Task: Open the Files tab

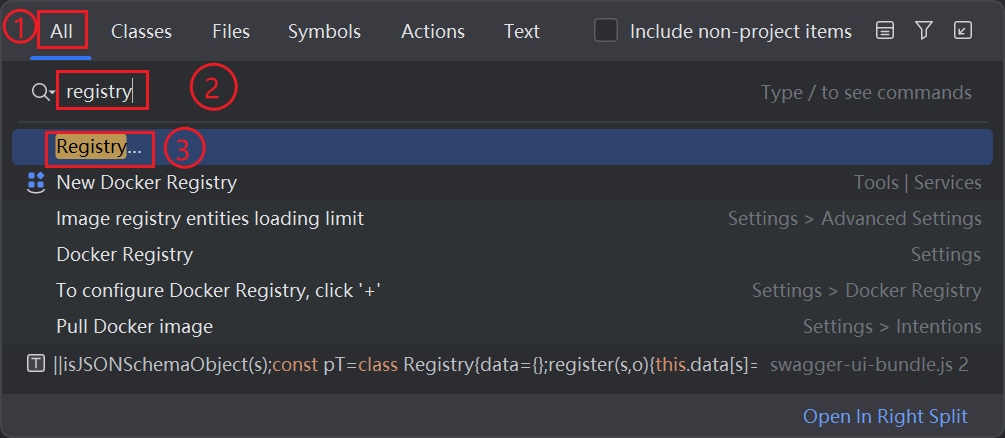Action: (231, 31)
